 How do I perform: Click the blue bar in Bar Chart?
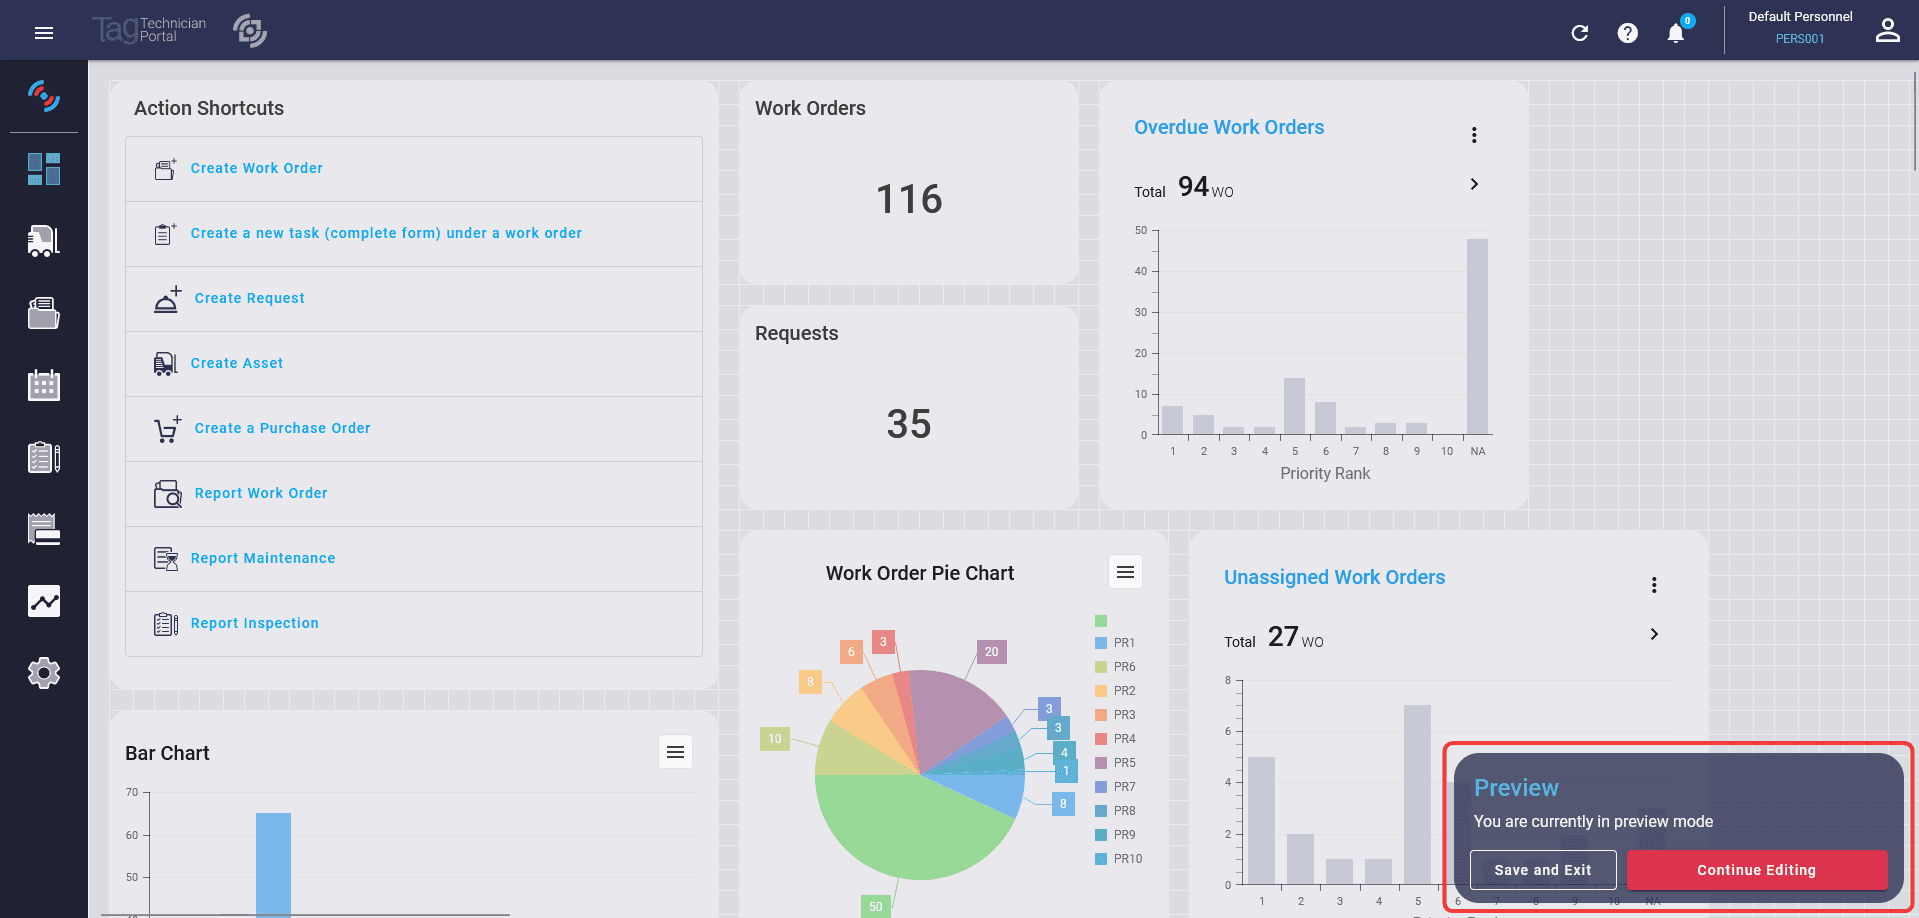[273, 864]
